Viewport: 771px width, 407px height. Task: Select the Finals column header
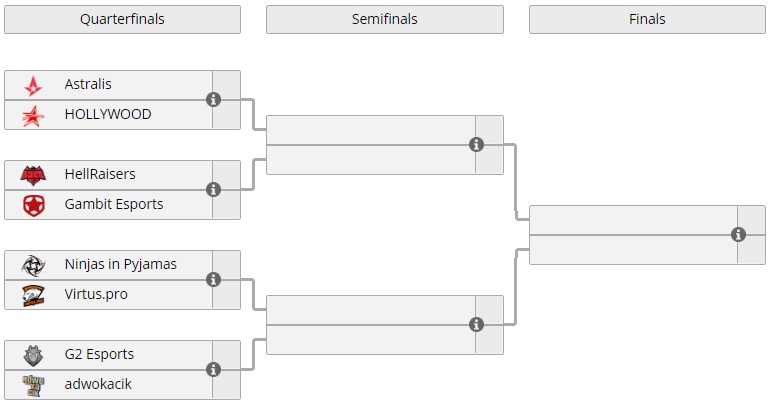[x=647, y=19]
